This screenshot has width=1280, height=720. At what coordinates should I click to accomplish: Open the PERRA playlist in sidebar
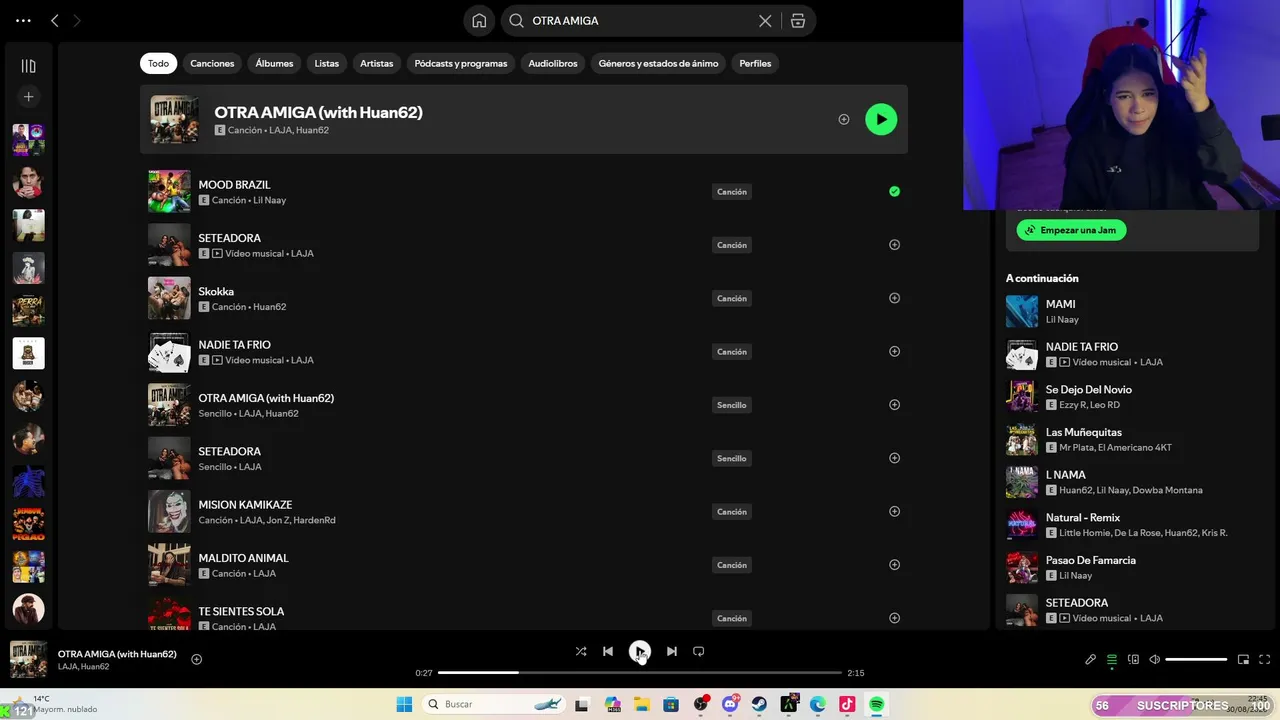click(x=28, y=310)
